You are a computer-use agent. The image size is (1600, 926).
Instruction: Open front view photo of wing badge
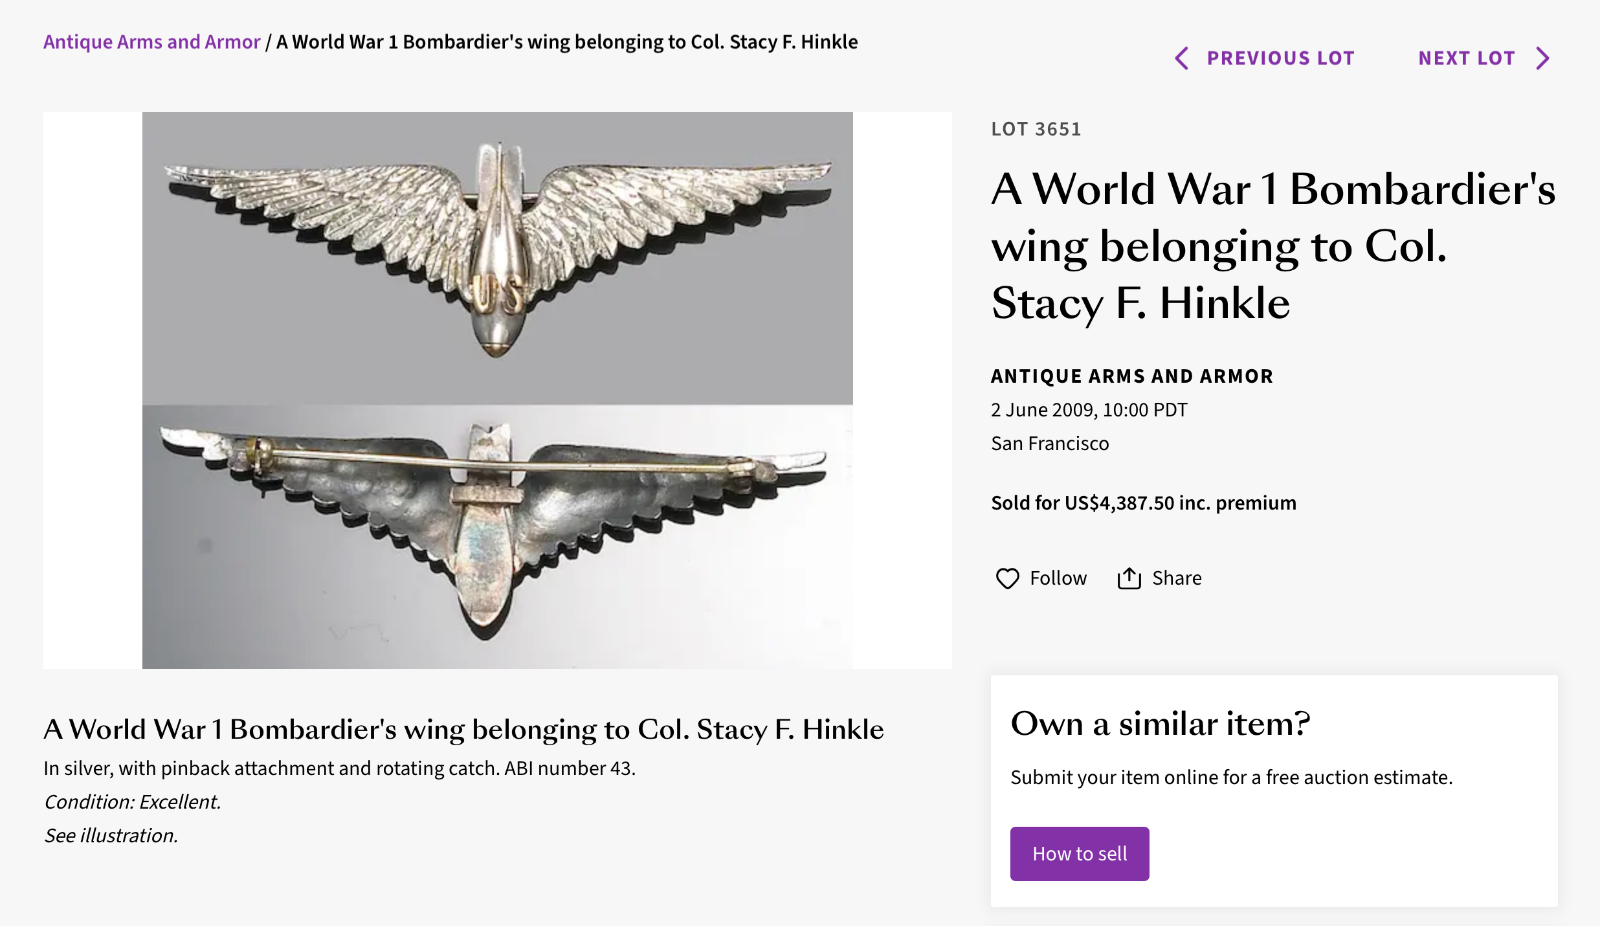(497, 258)
